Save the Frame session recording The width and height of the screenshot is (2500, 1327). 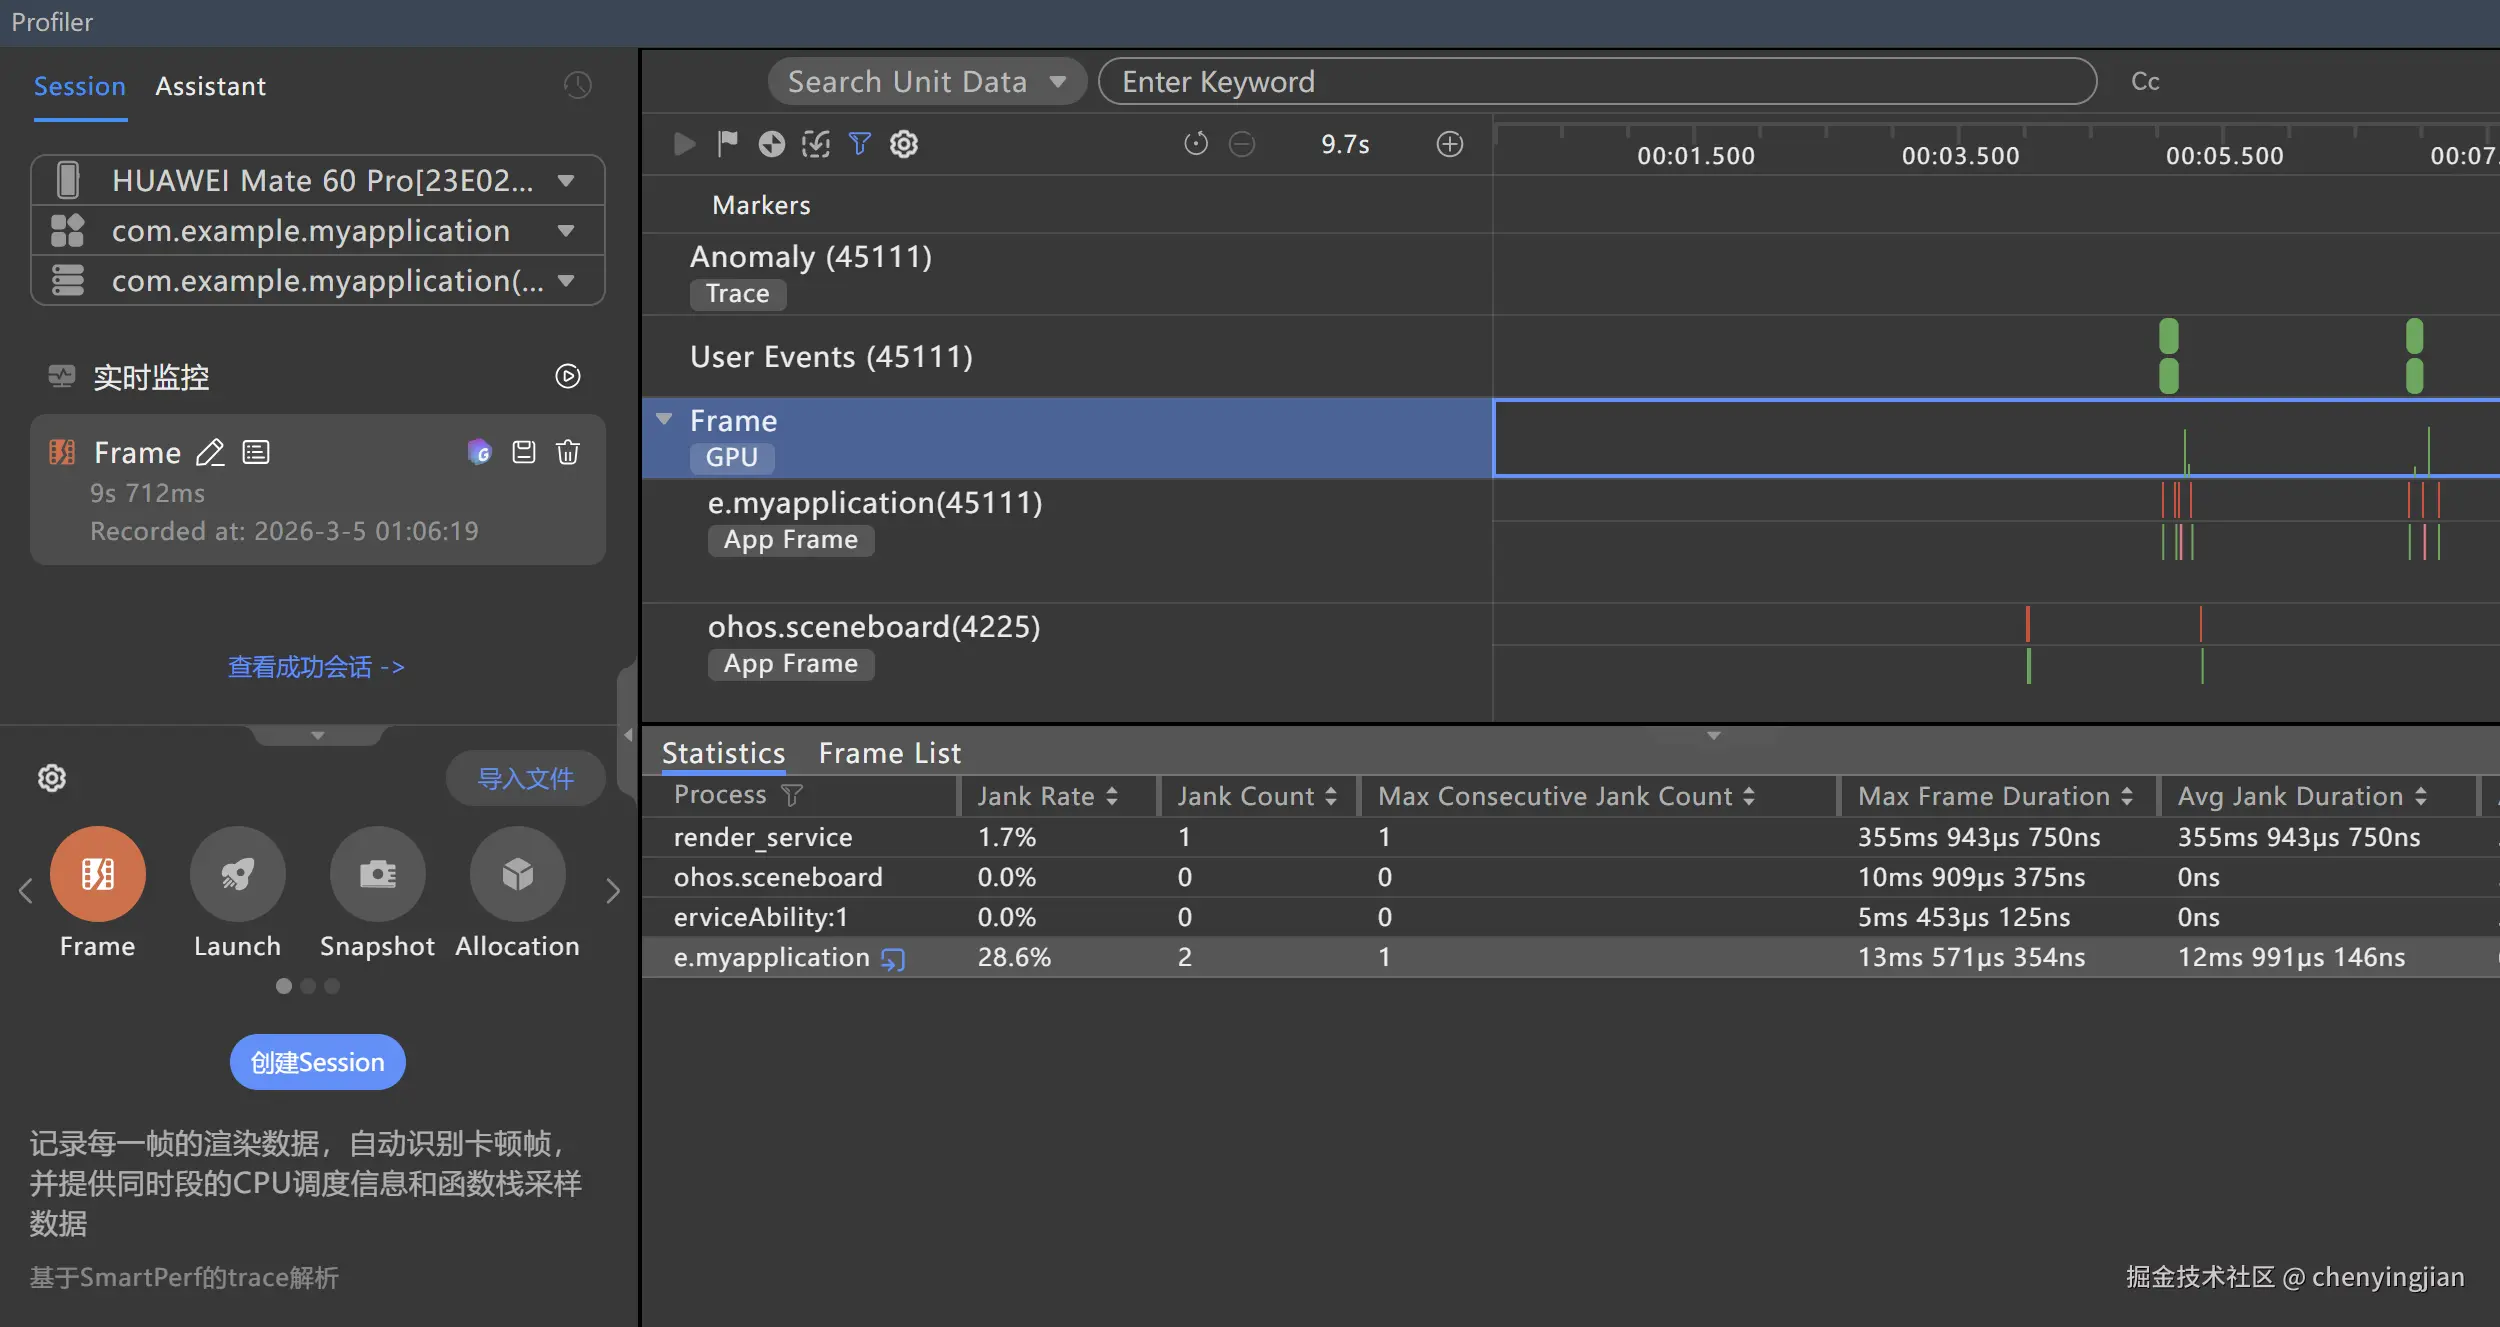pos(524,452)
